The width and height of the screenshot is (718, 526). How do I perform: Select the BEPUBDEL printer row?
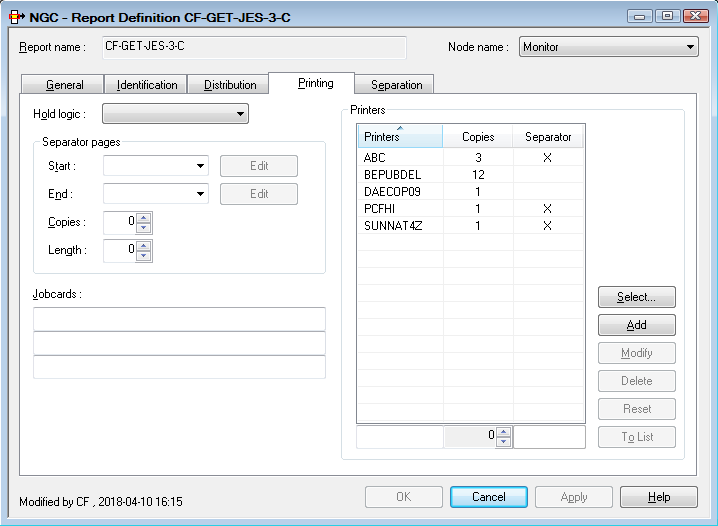[470, 174]
